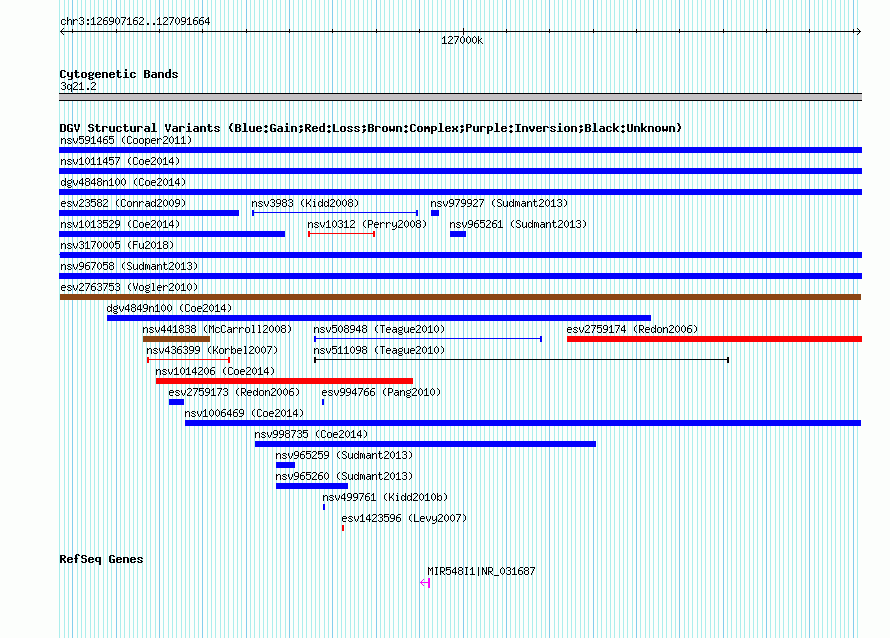Open the nsv511098 (Teague2010) label
The height and width of the screenshot is (638, 890).
pyautogui.click(x=379, y=350)
